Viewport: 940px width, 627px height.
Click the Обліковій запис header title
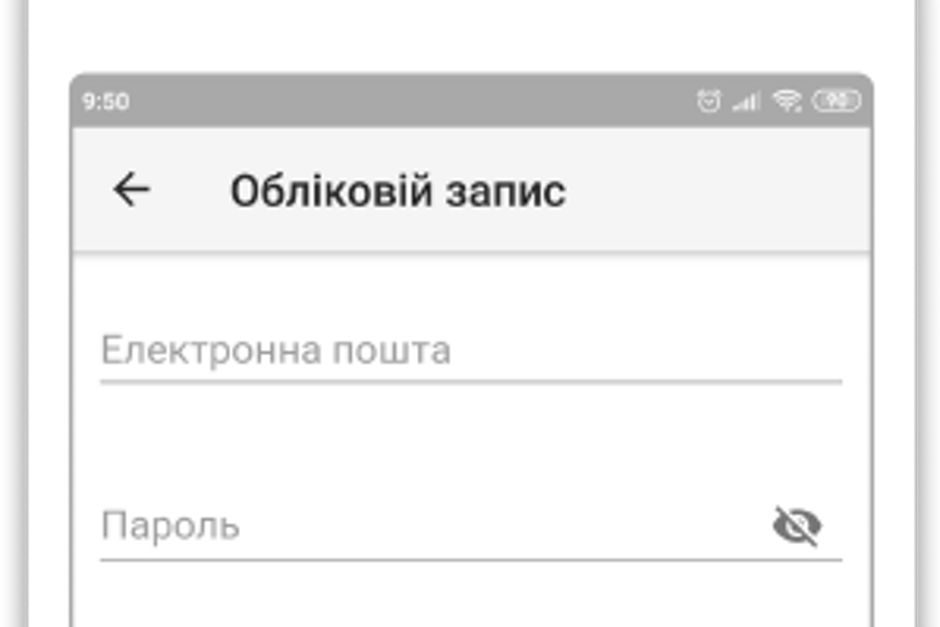397,190
